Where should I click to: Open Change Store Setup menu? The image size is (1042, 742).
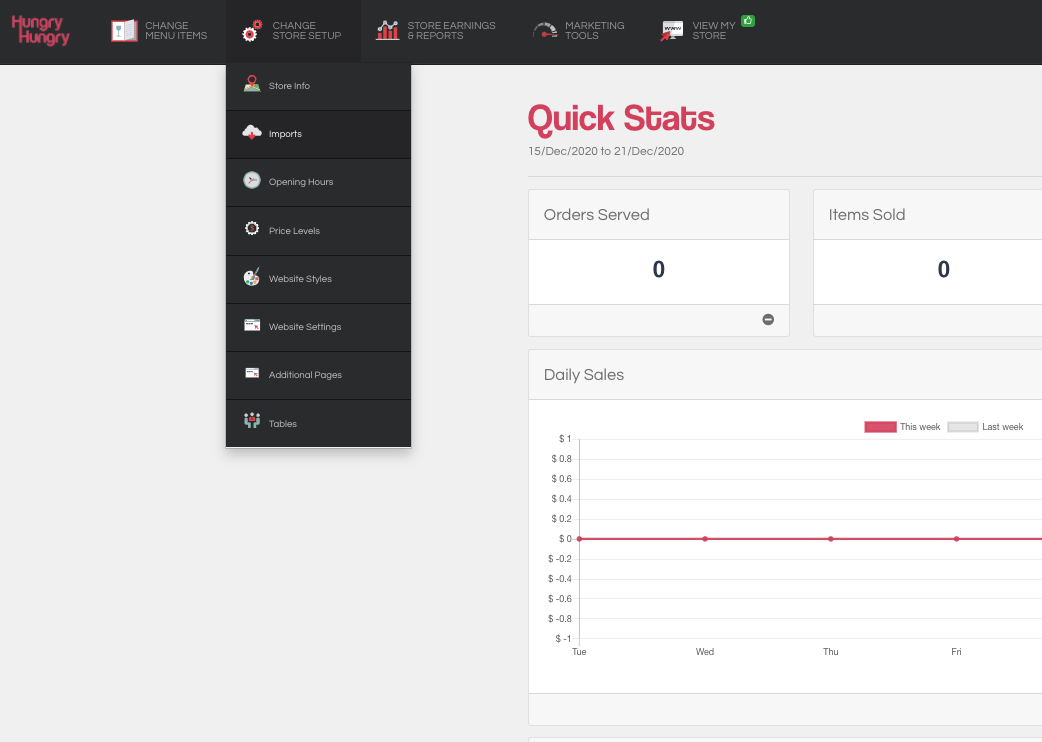pyautogui.click(x=293, y=31)
